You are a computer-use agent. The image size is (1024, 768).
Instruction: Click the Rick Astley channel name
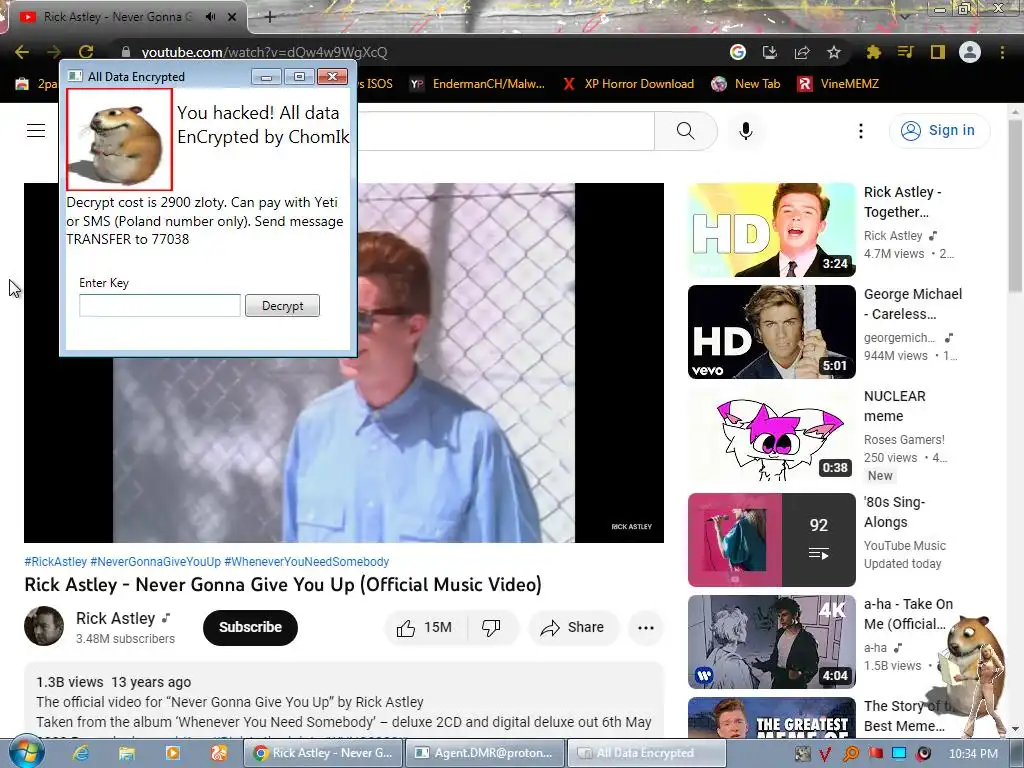[116, 618]
